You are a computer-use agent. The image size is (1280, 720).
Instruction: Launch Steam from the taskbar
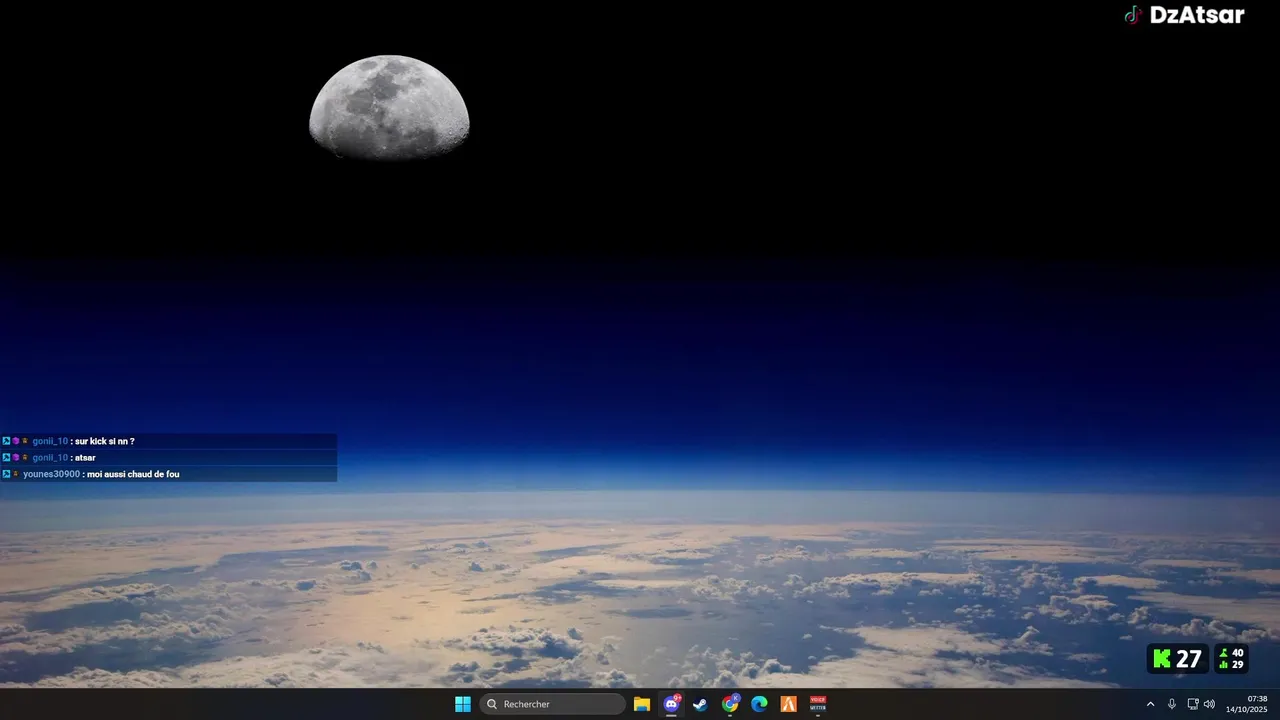(700, 704)
